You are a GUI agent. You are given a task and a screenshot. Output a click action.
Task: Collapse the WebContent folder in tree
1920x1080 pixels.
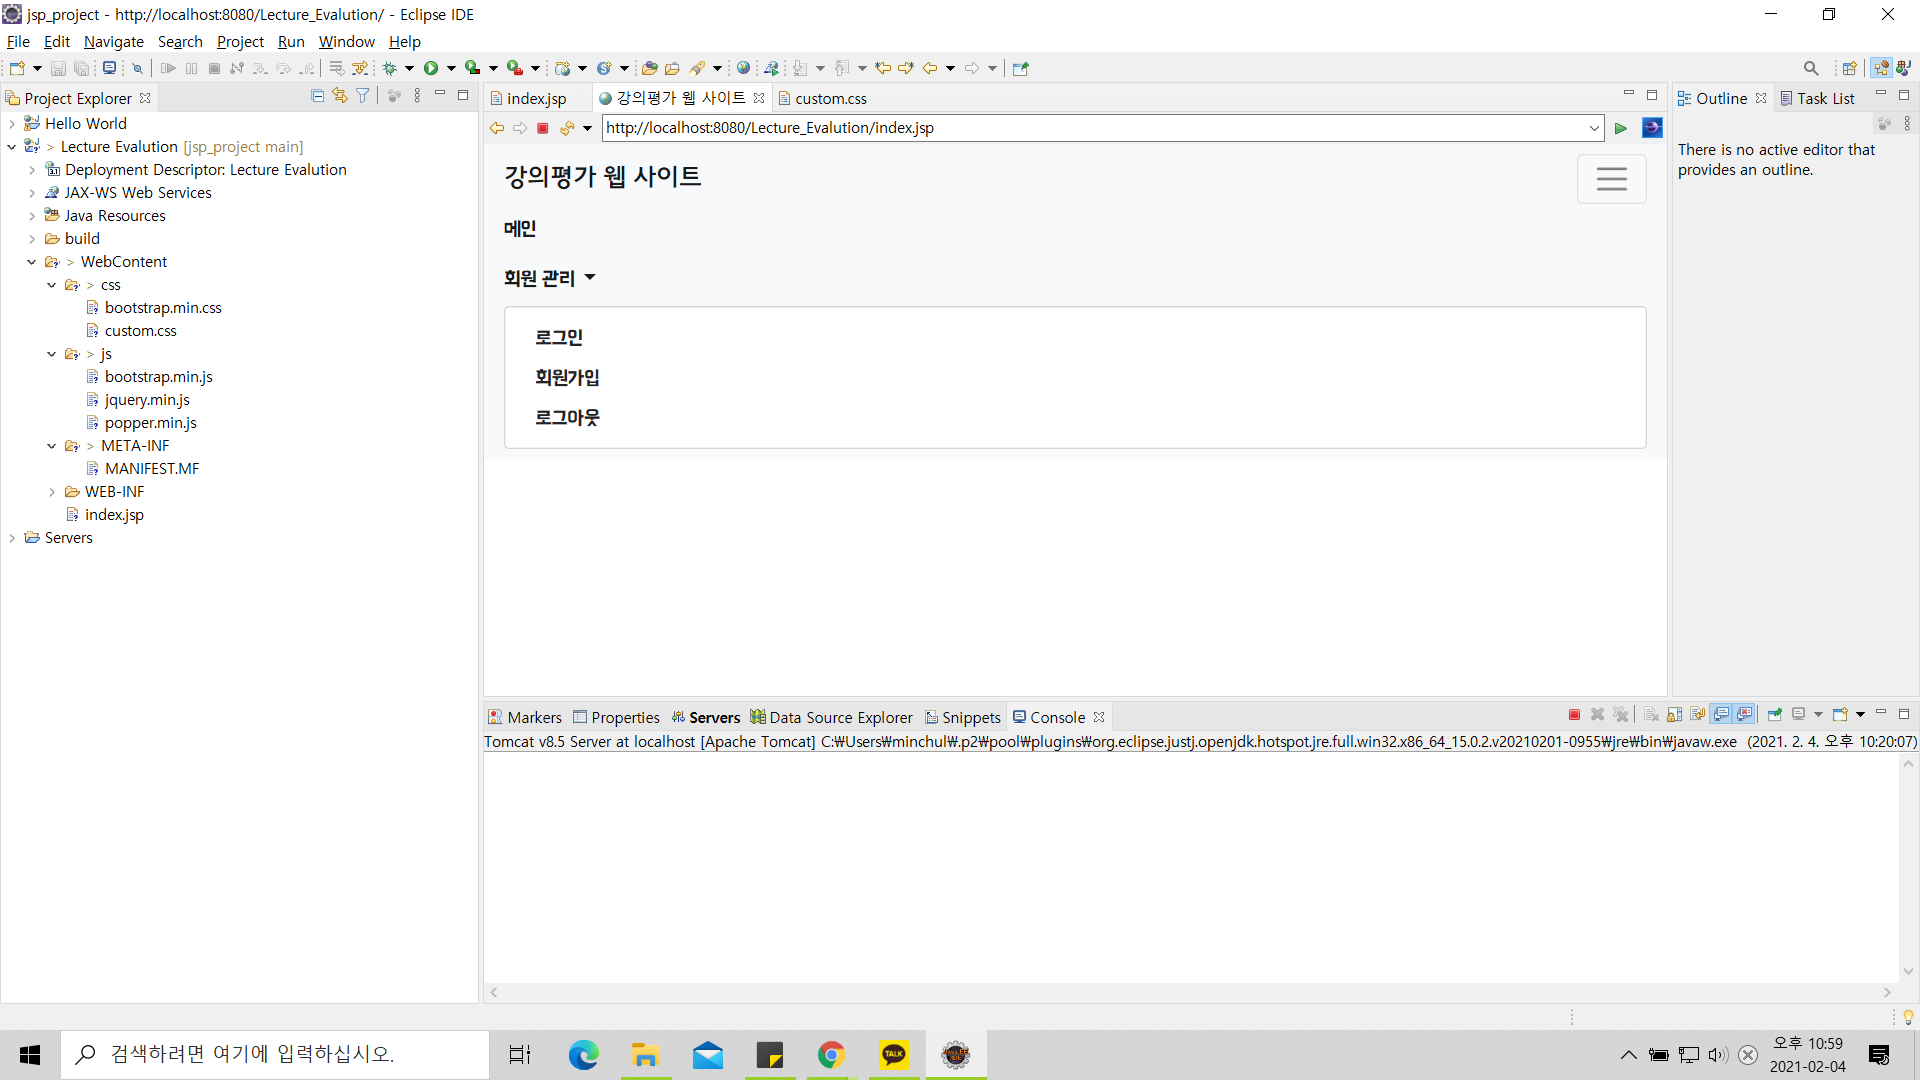[x=32, y=262]
